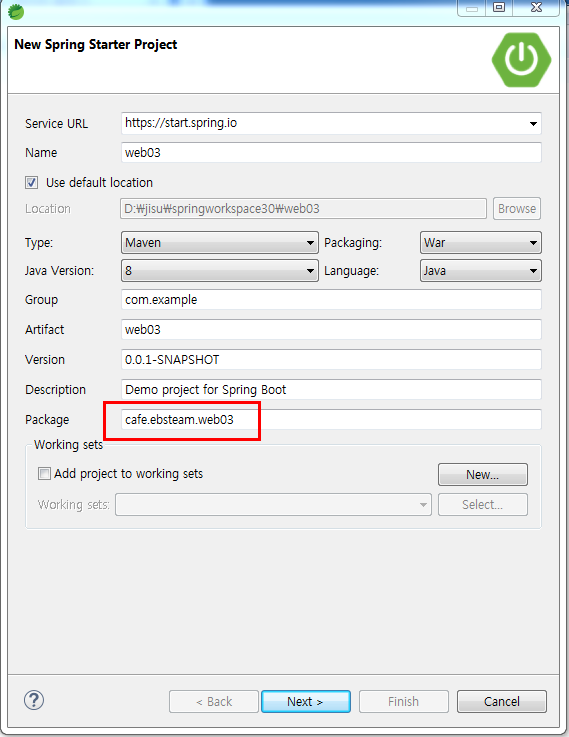Click the Description label

tap(55, 390)
